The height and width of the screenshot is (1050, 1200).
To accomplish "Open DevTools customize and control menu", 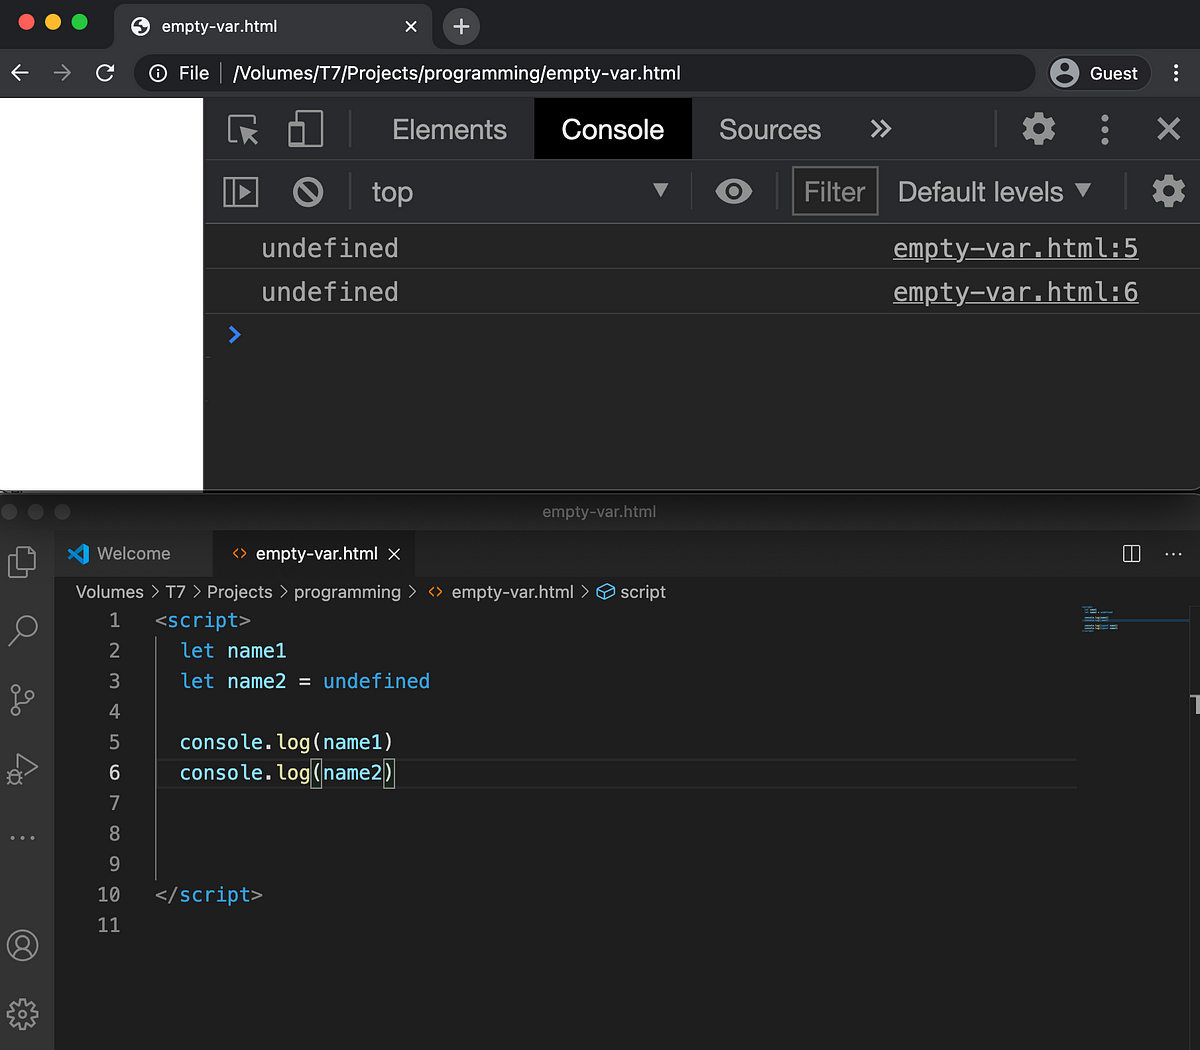I will pos(1104,129).
